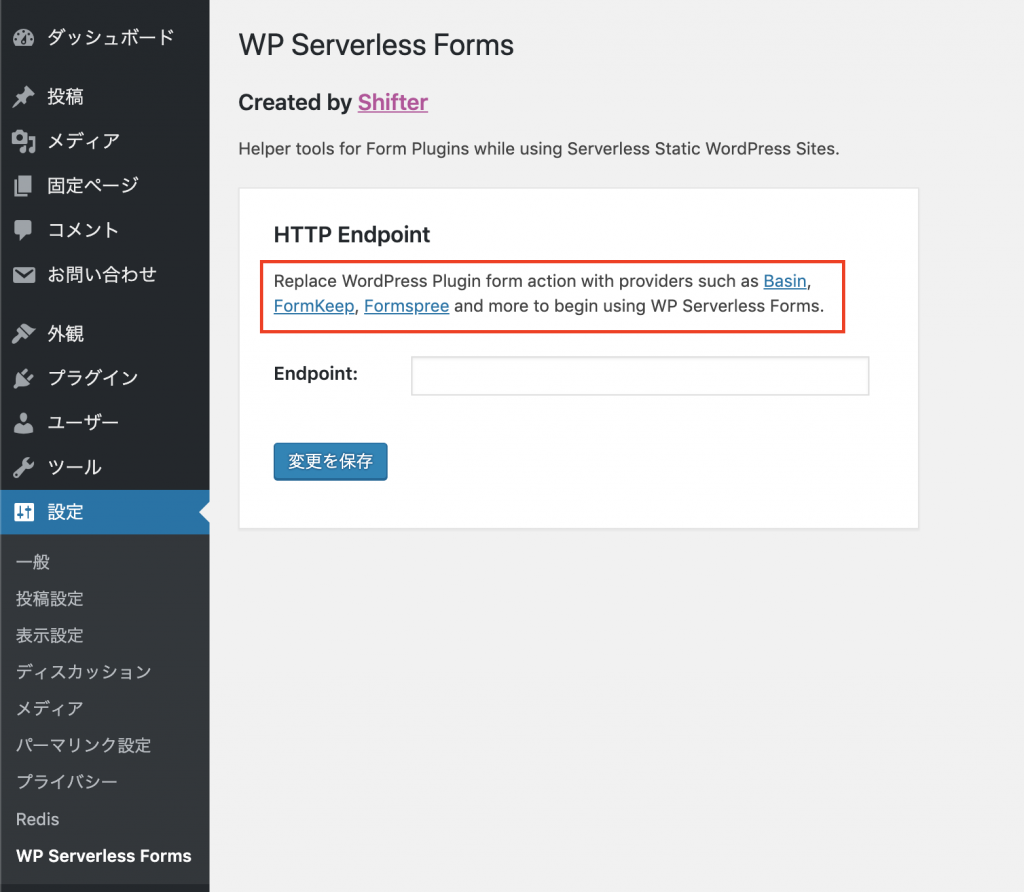
Task: Open 外観 menu
Action: (65, 334)
